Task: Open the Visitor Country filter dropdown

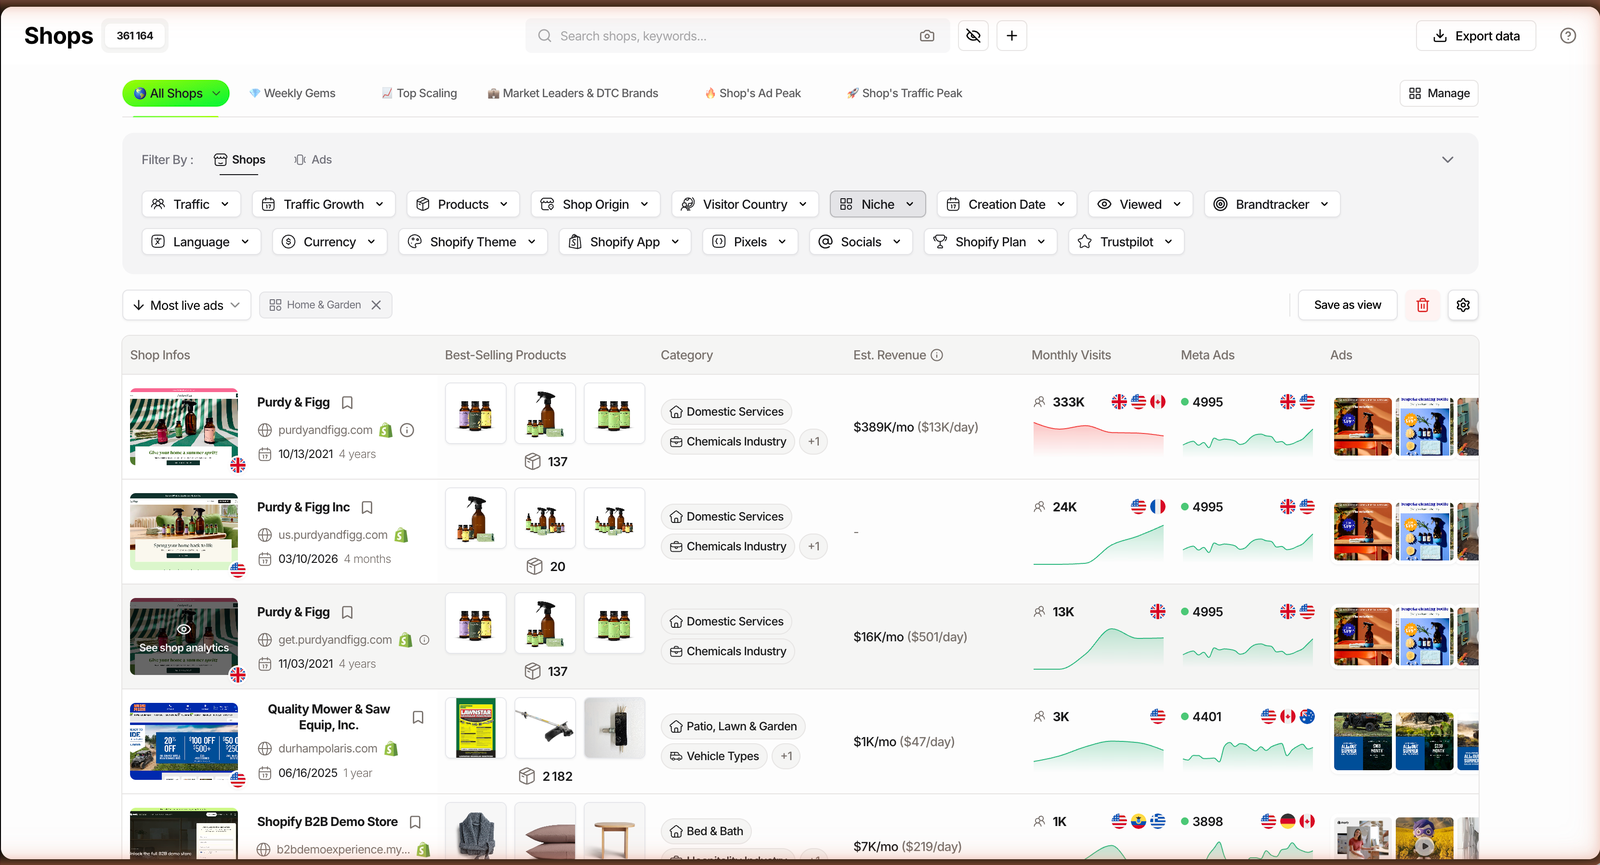Action: pyautogui.click(x=745, y=204)
